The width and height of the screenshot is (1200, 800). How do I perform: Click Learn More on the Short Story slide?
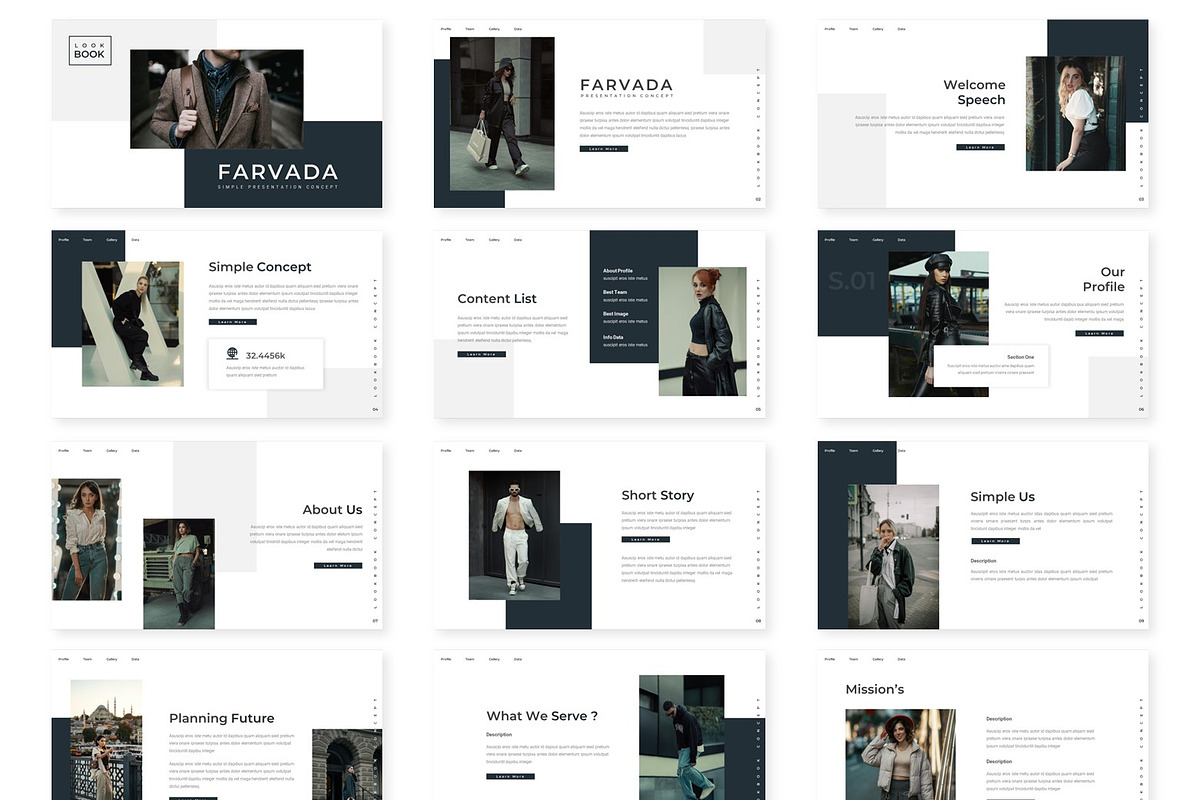point(646,540)
